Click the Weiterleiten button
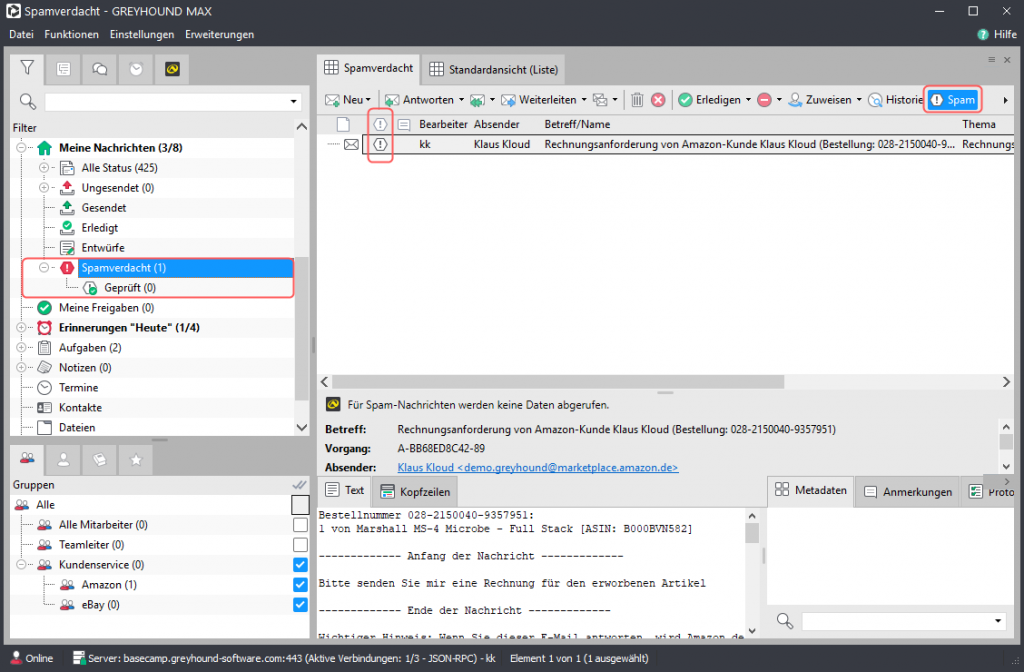 click(539, 100)
